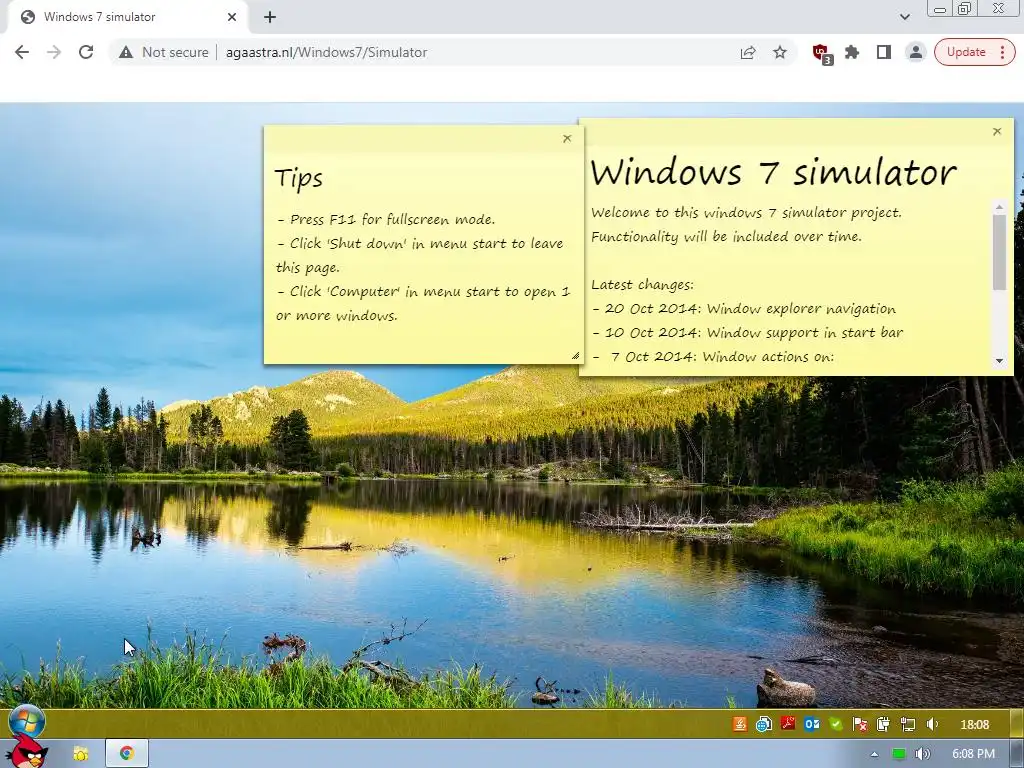Select the Windows 7 simulator tab

[x=127, y=17]
